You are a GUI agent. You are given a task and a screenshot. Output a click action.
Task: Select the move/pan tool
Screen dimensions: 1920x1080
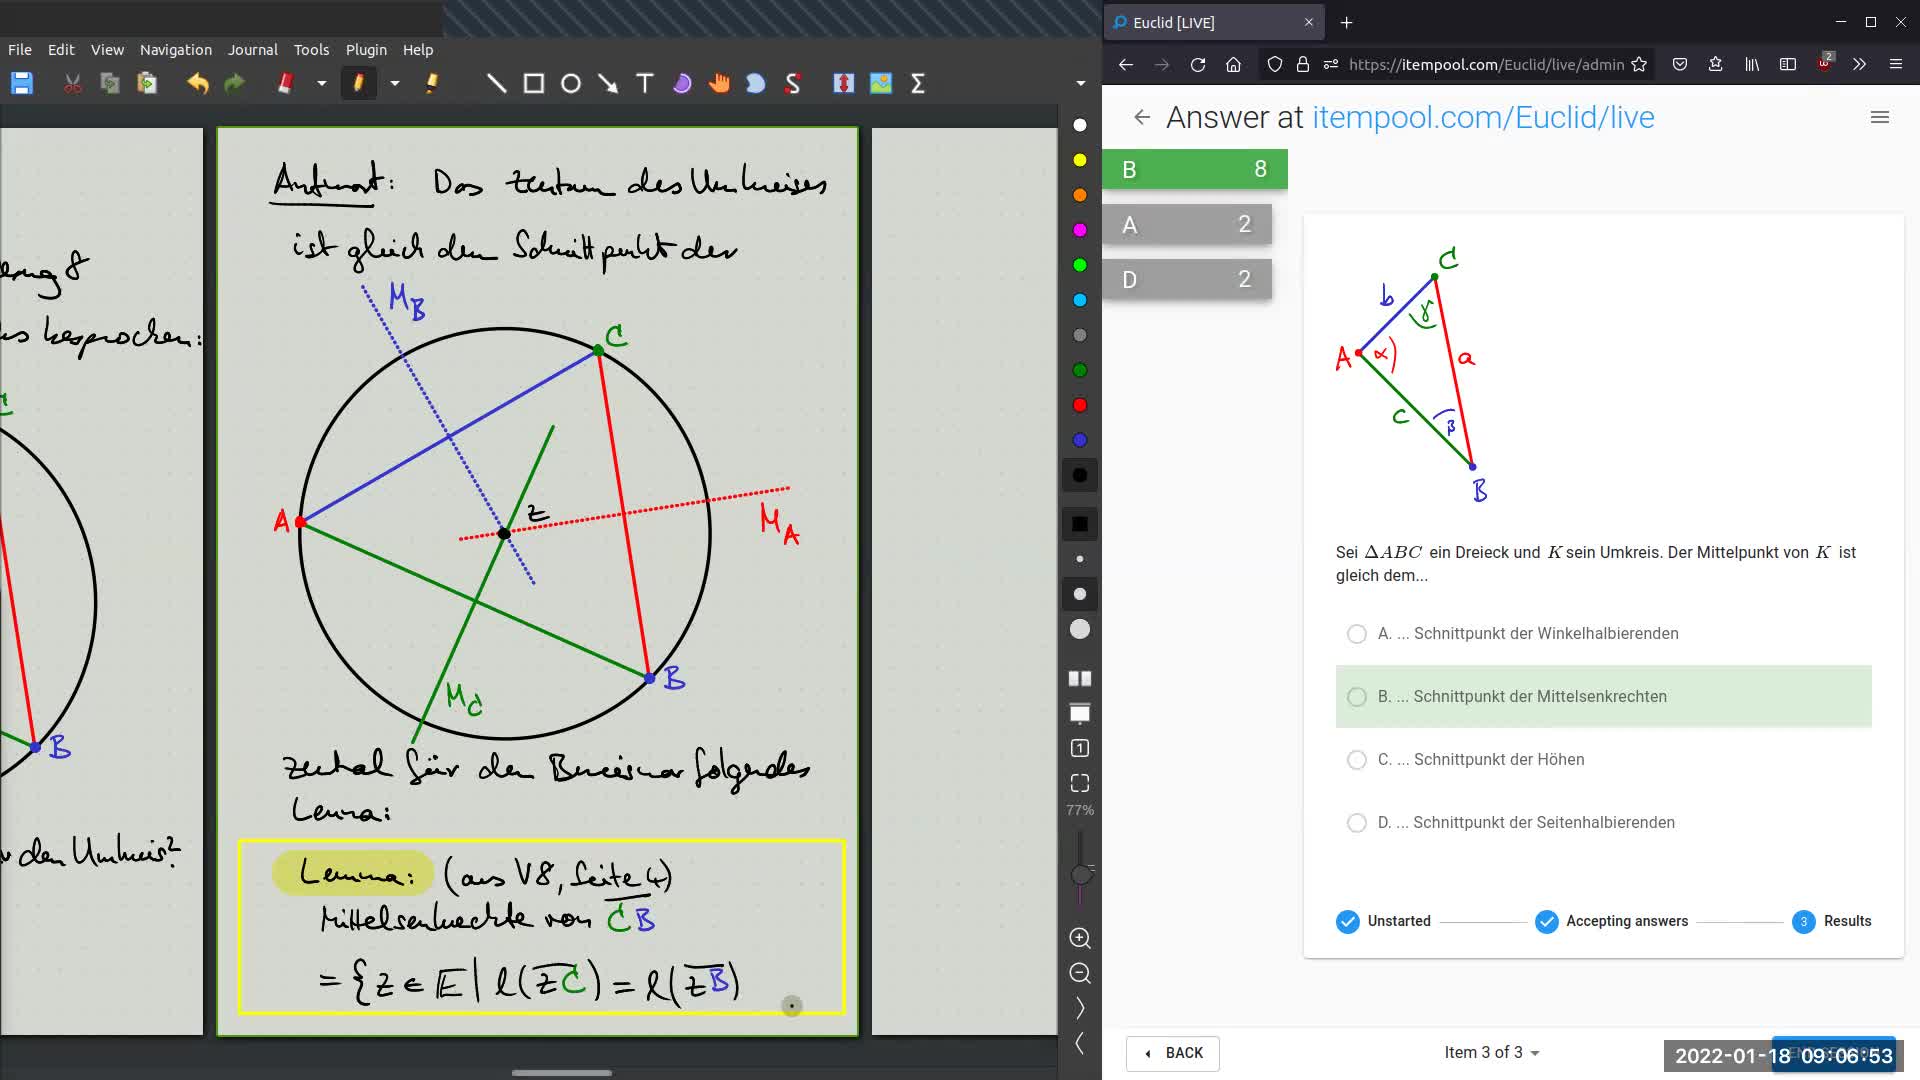[719, 83]
